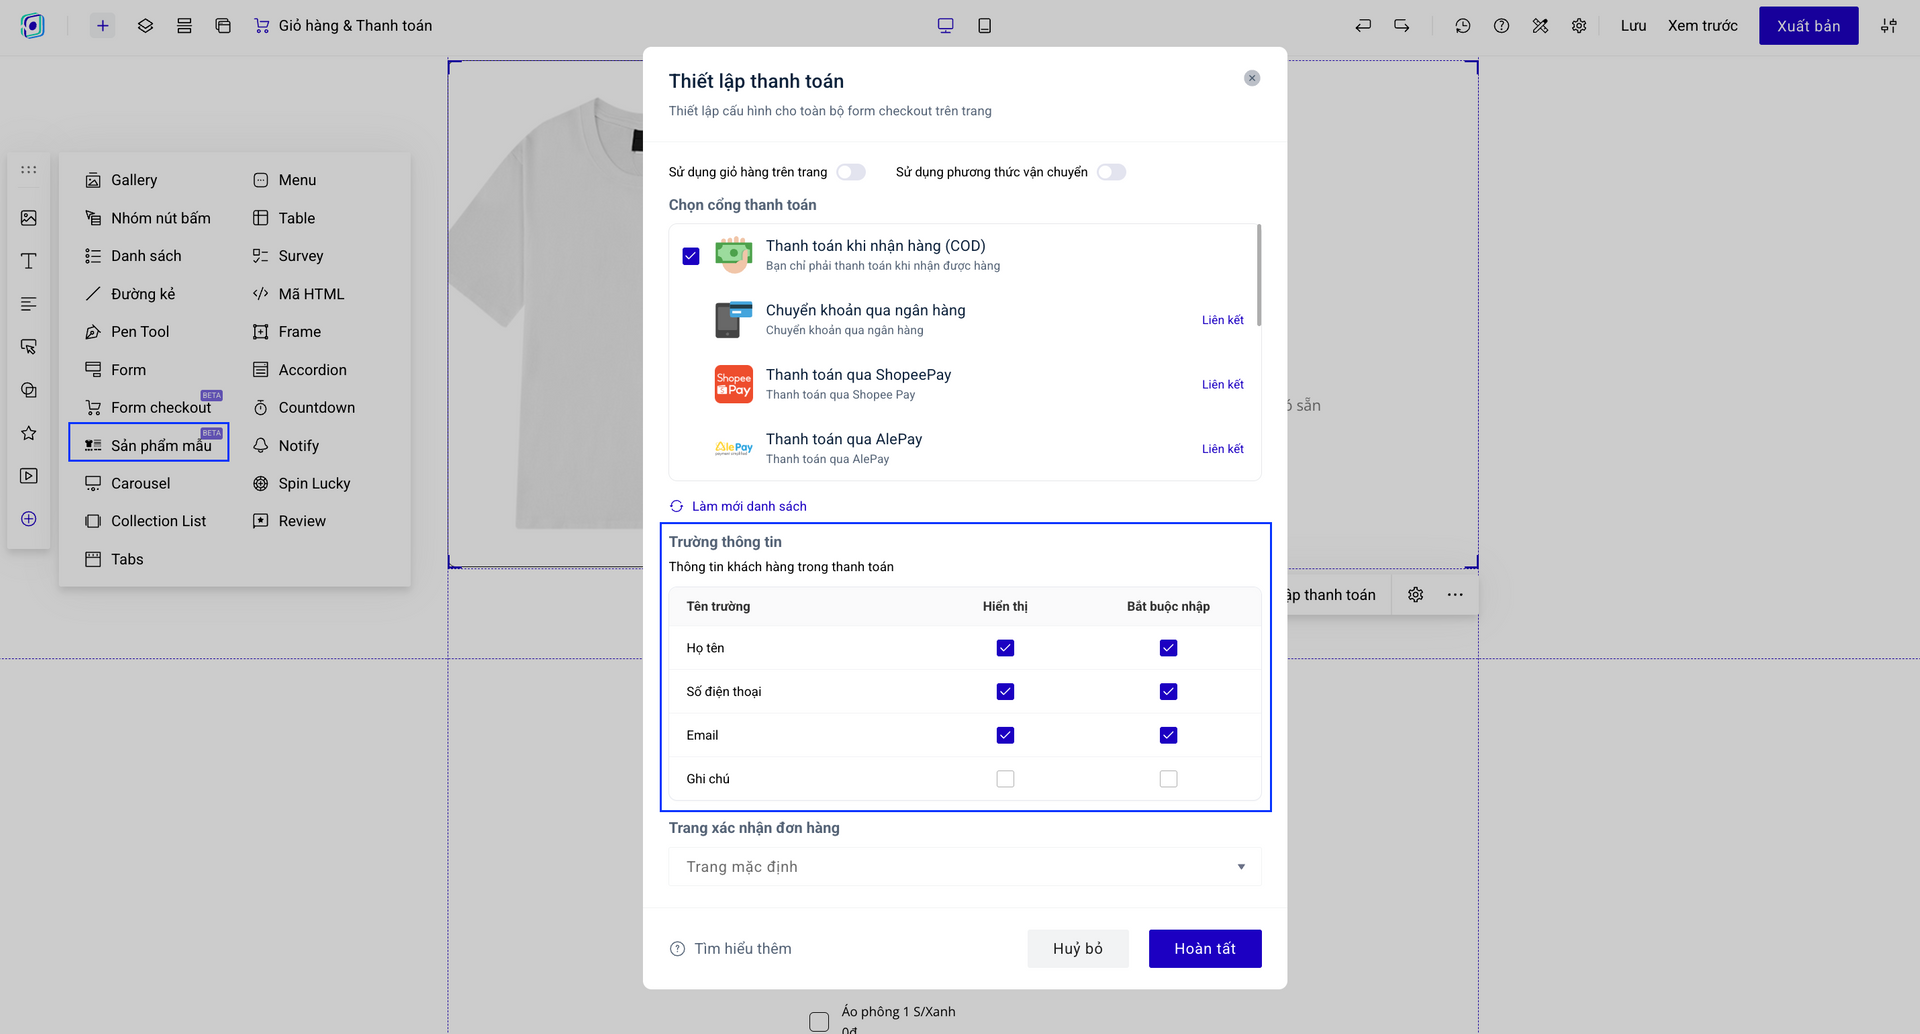This screenshot has height=1034, width=1920.
Task: Click the Hoàn tất button
Action: coord(1204,949)
